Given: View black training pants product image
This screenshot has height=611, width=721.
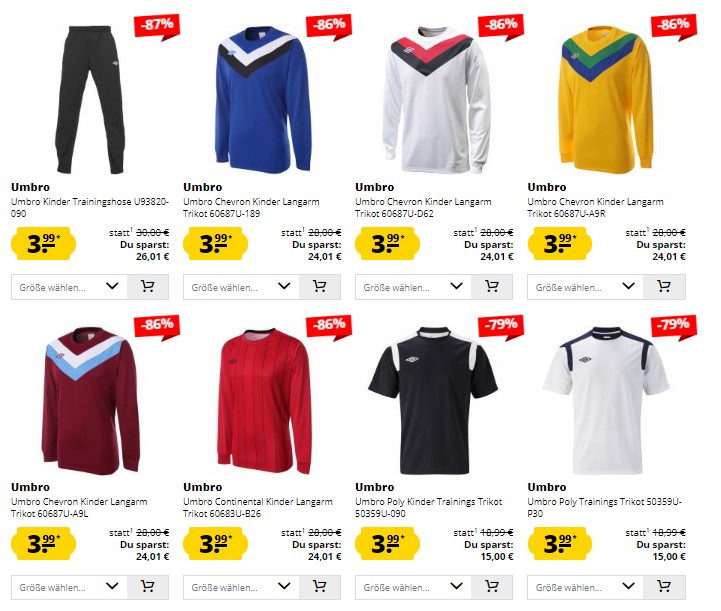Looking at the screenshot, I should pyautogui.click(x=90, y=100).
